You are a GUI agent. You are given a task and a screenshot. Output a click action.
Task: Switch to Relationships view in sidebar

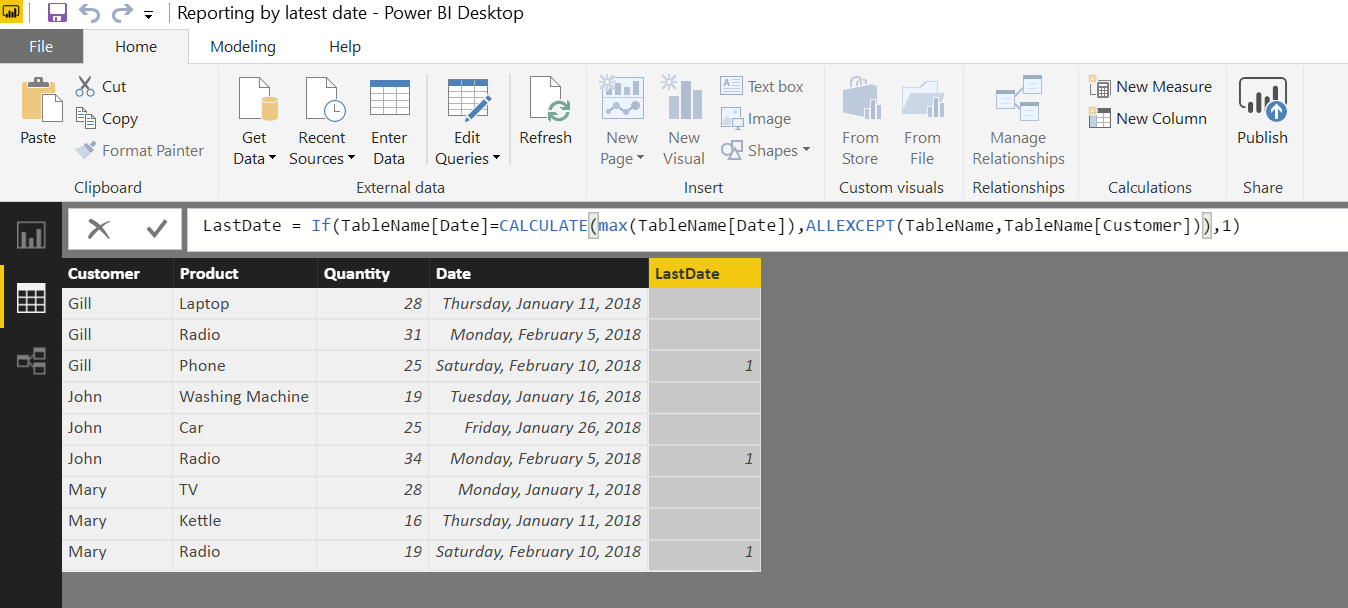(x=31, y=361)
